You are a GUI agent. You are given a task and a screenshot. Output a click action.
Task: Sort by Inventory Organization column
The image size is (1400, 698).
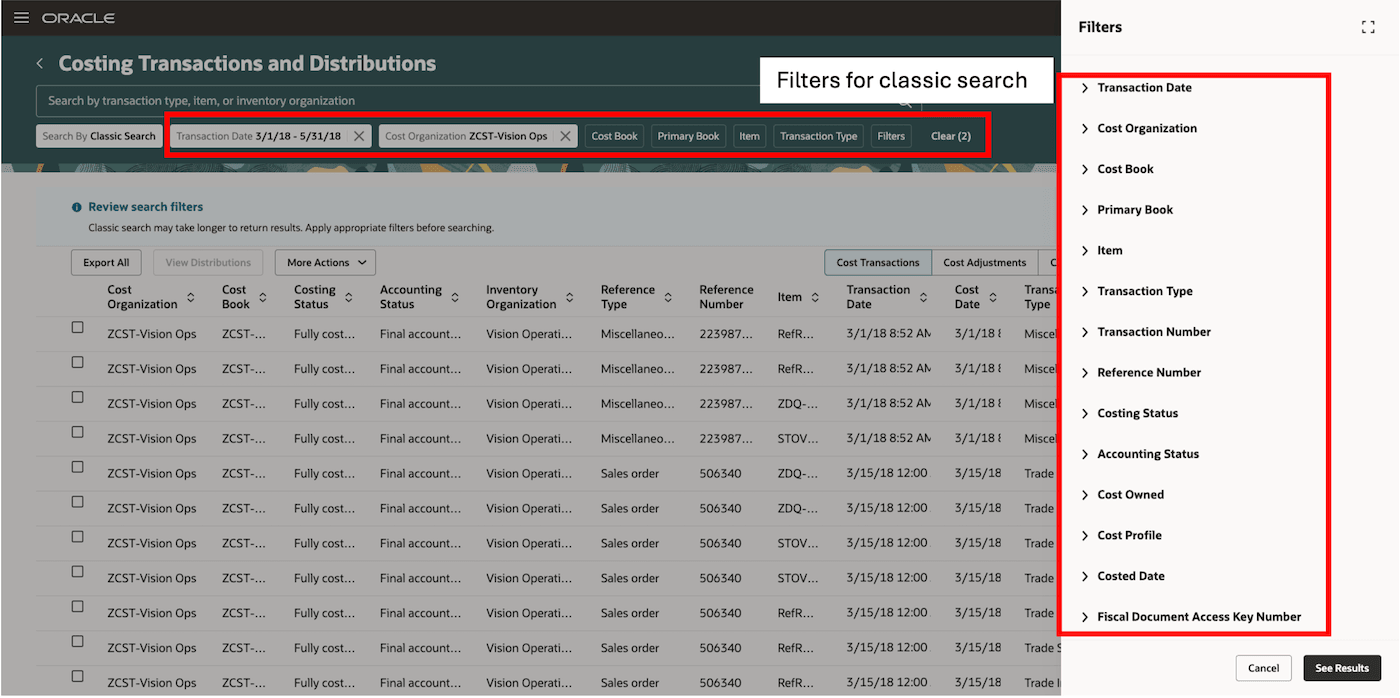coord(570,297)
